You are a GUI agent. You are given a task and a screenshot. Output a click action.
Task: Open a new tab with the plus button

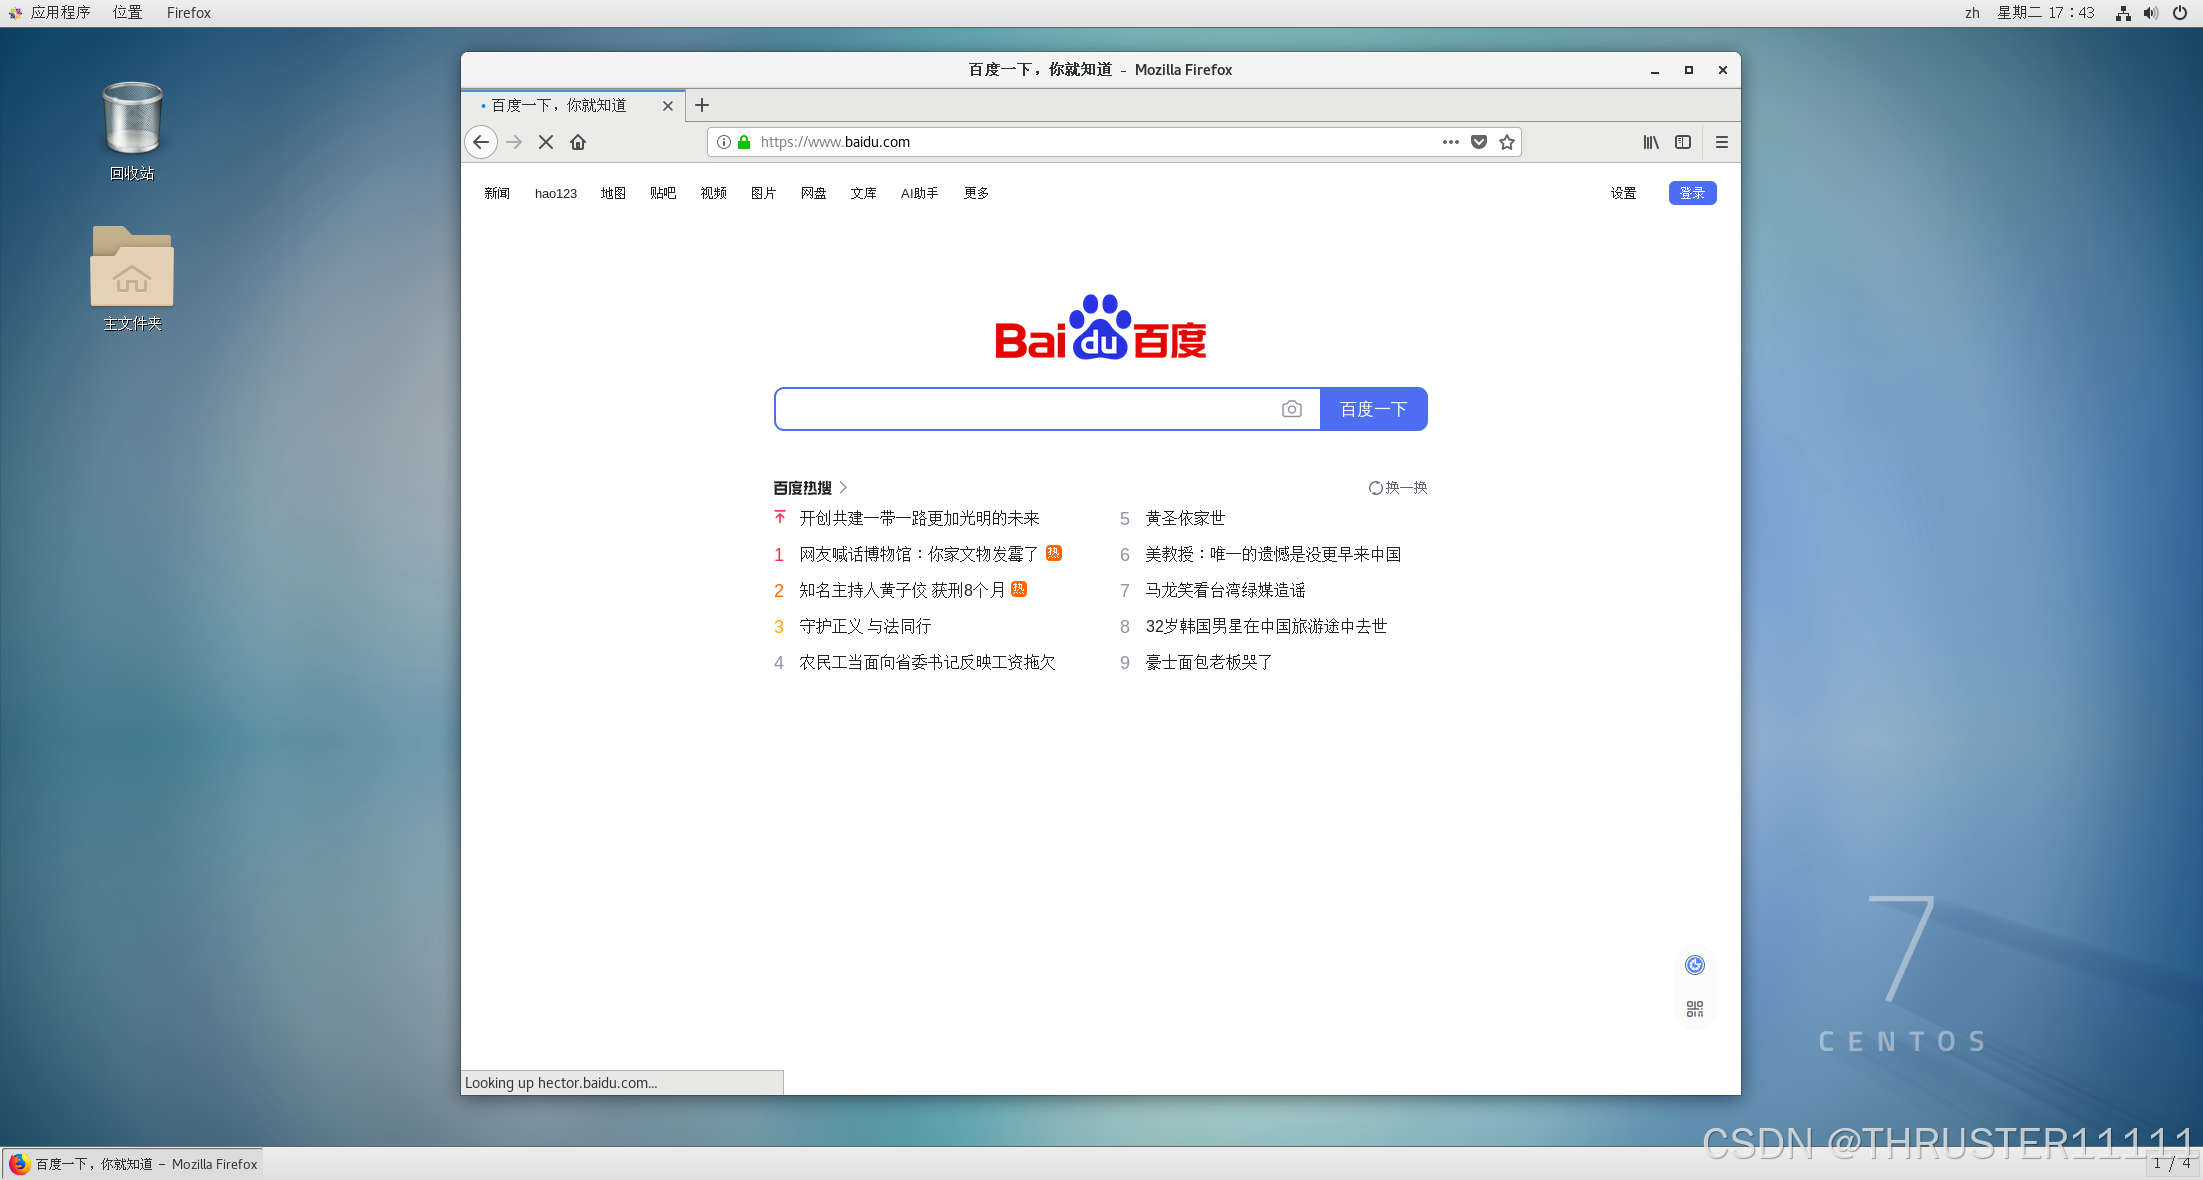[702, 105]
